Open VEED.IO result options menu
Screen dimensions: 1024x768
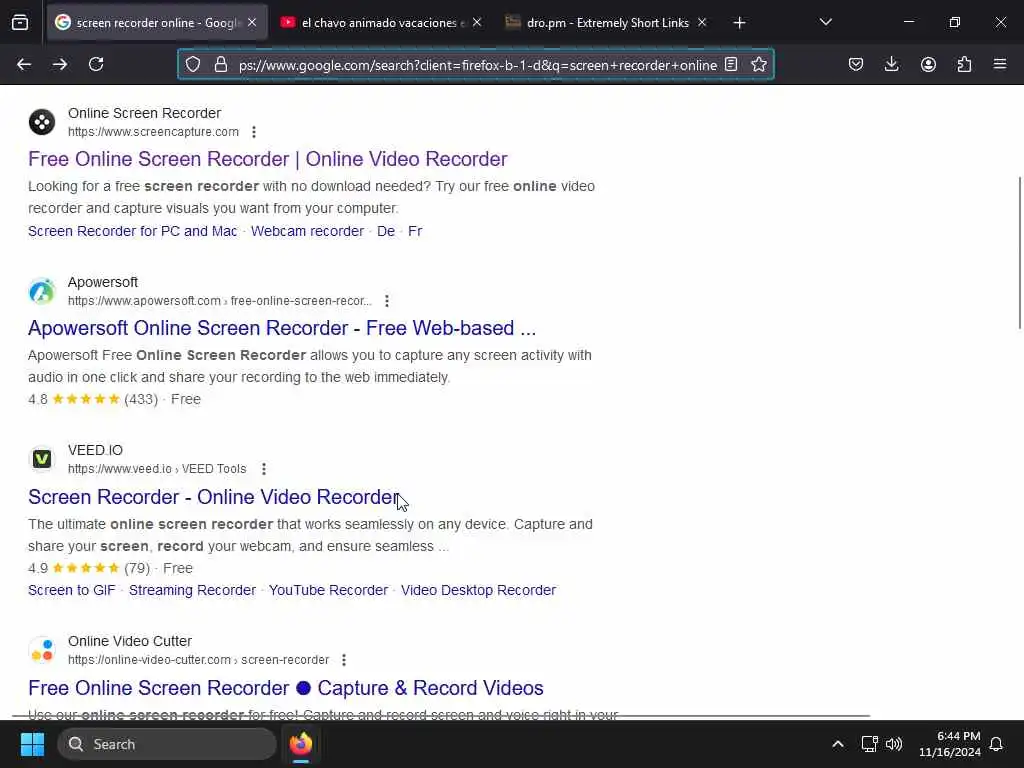tap(264, 469)
